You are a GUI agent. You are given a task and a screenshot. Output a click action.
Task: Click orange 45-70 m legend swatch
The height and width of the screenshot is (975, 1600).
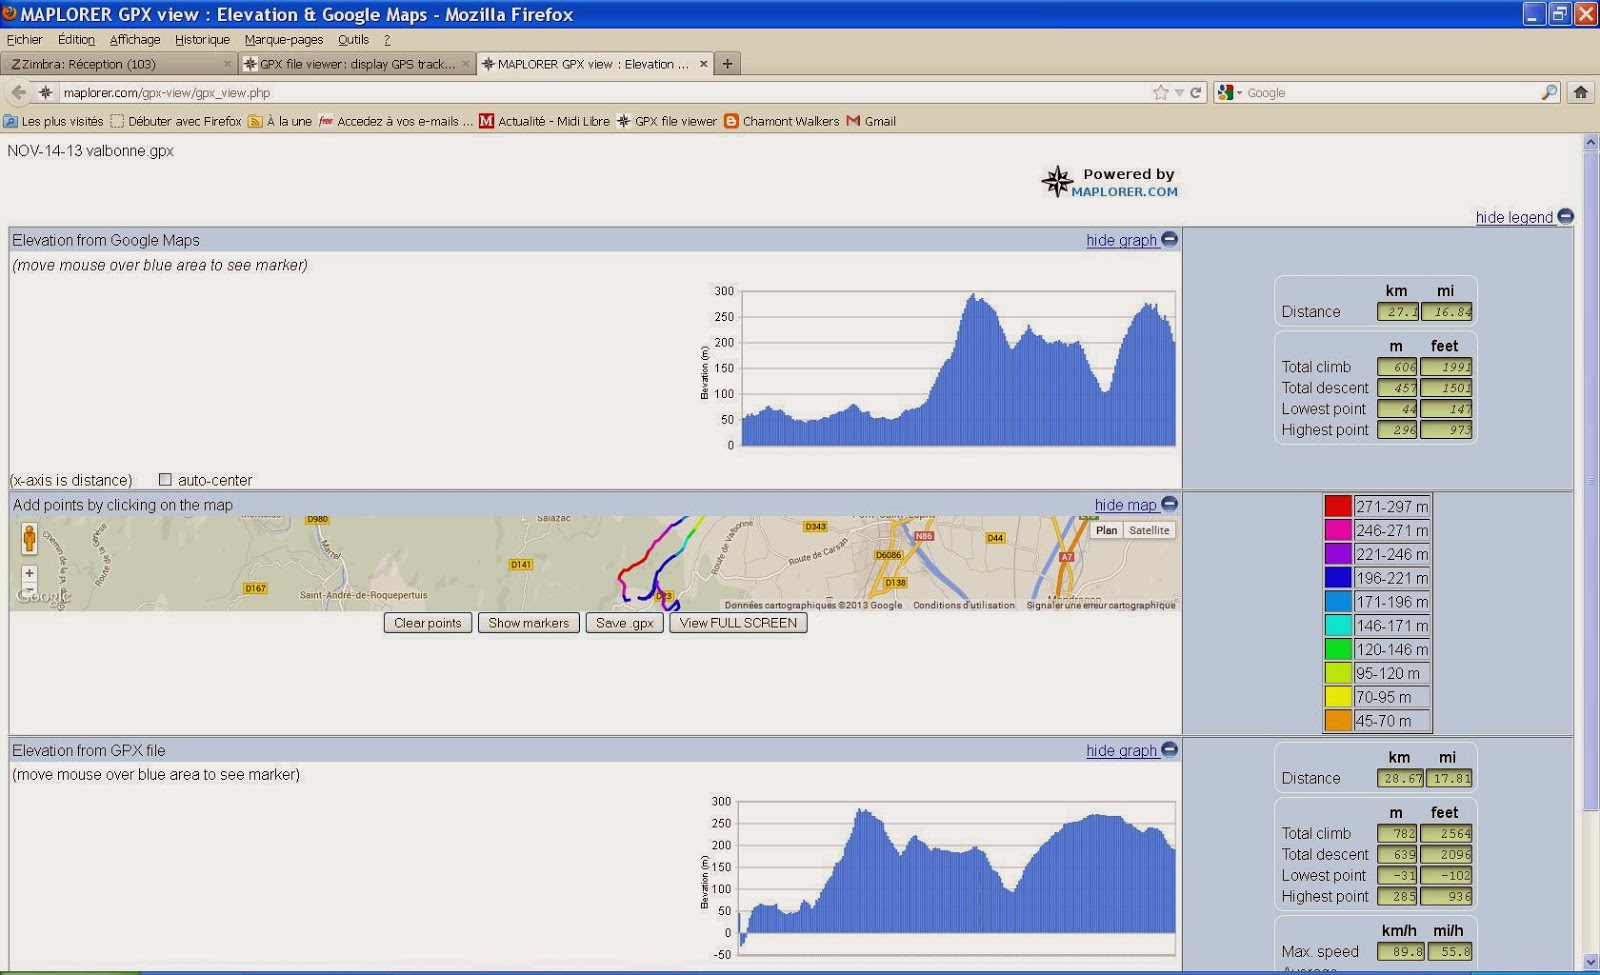pos(1338,720)
